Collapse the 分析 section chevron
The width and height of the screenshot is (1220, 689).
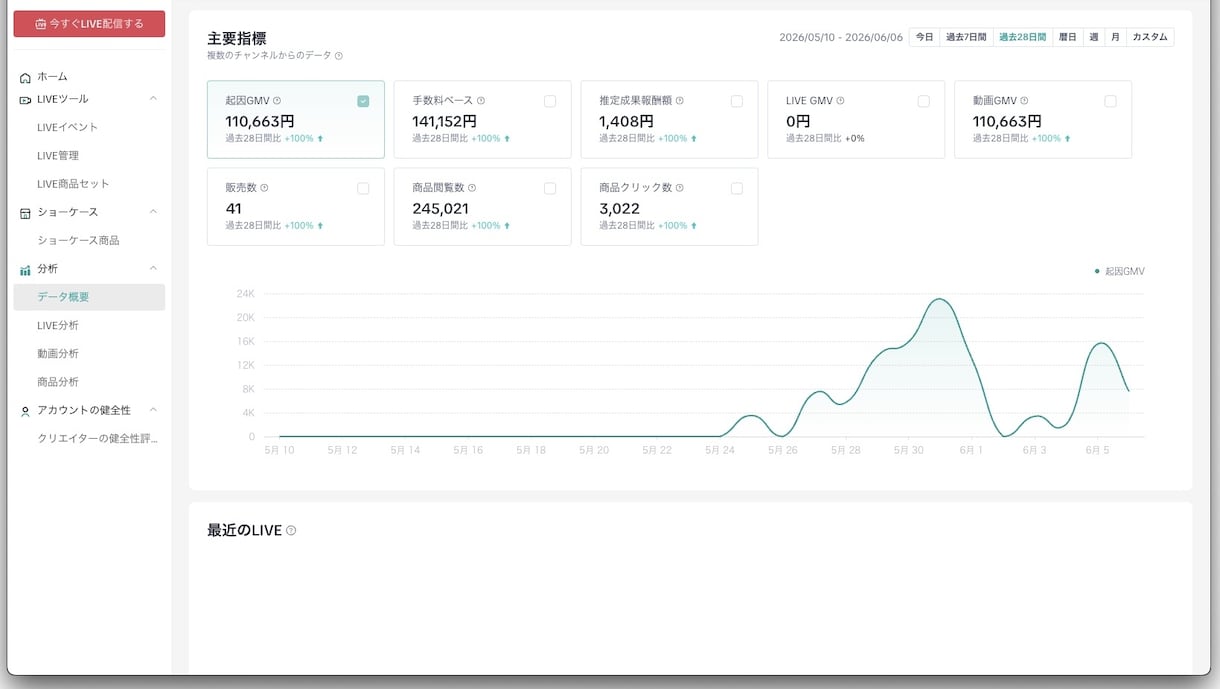pos(153,268)
